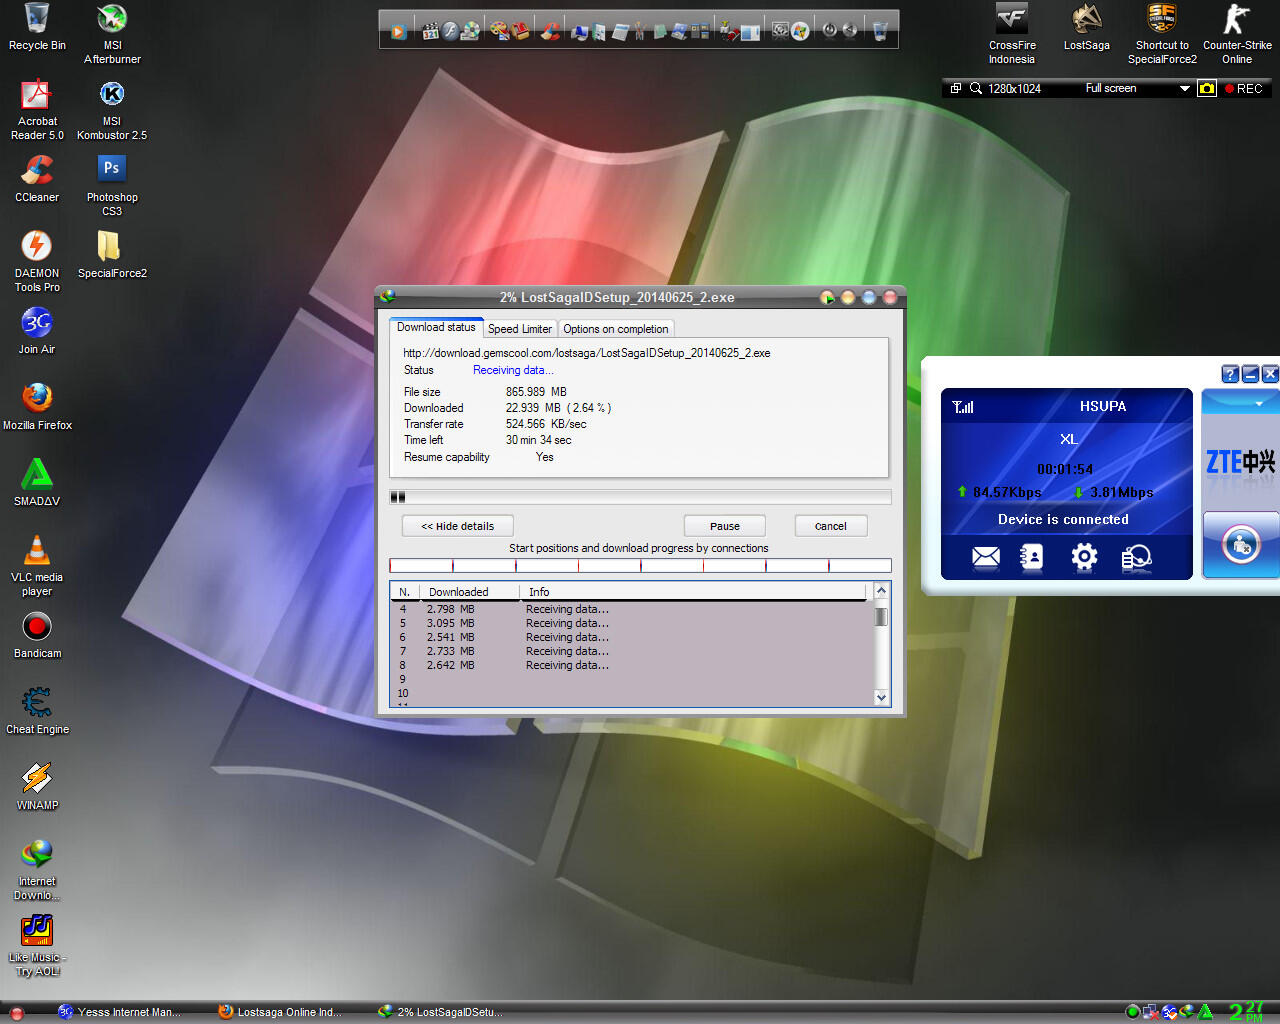Toggle the modem disconnect button
The height and width of the screenshot is (1024, 1280).
[1240, 545]
